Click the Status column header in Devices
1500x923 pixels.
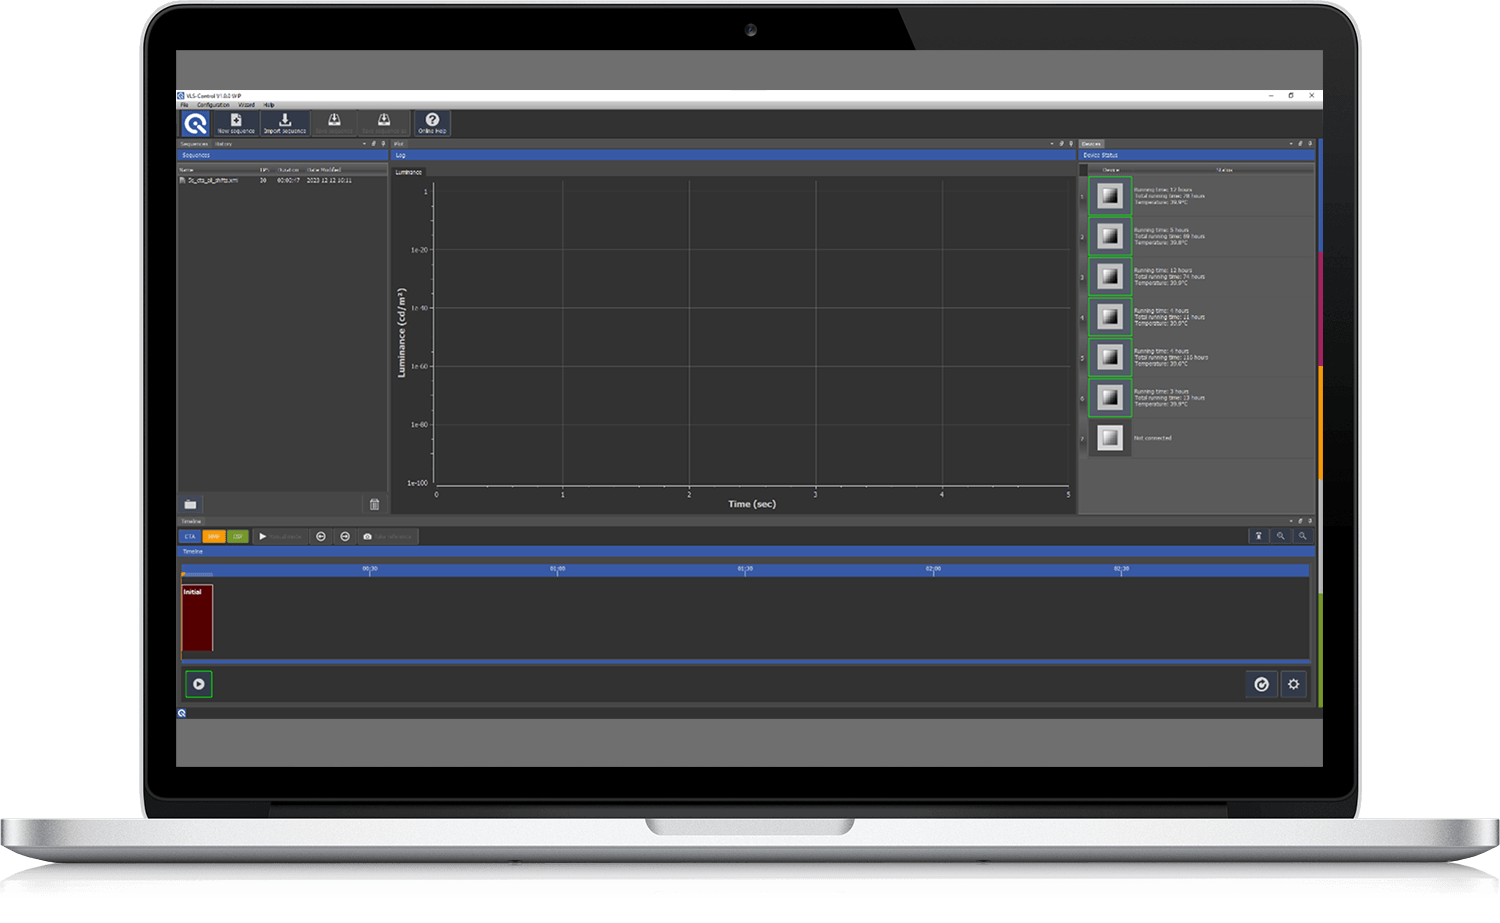(x=1224, y=170)
